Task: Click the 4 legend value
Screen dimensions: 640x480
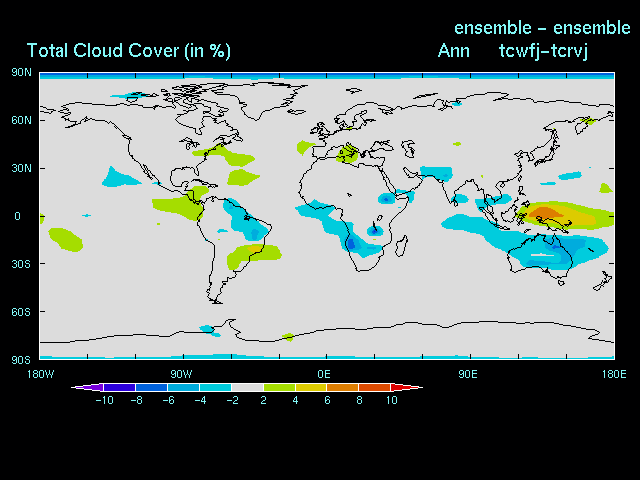Action: click(296, 400)
